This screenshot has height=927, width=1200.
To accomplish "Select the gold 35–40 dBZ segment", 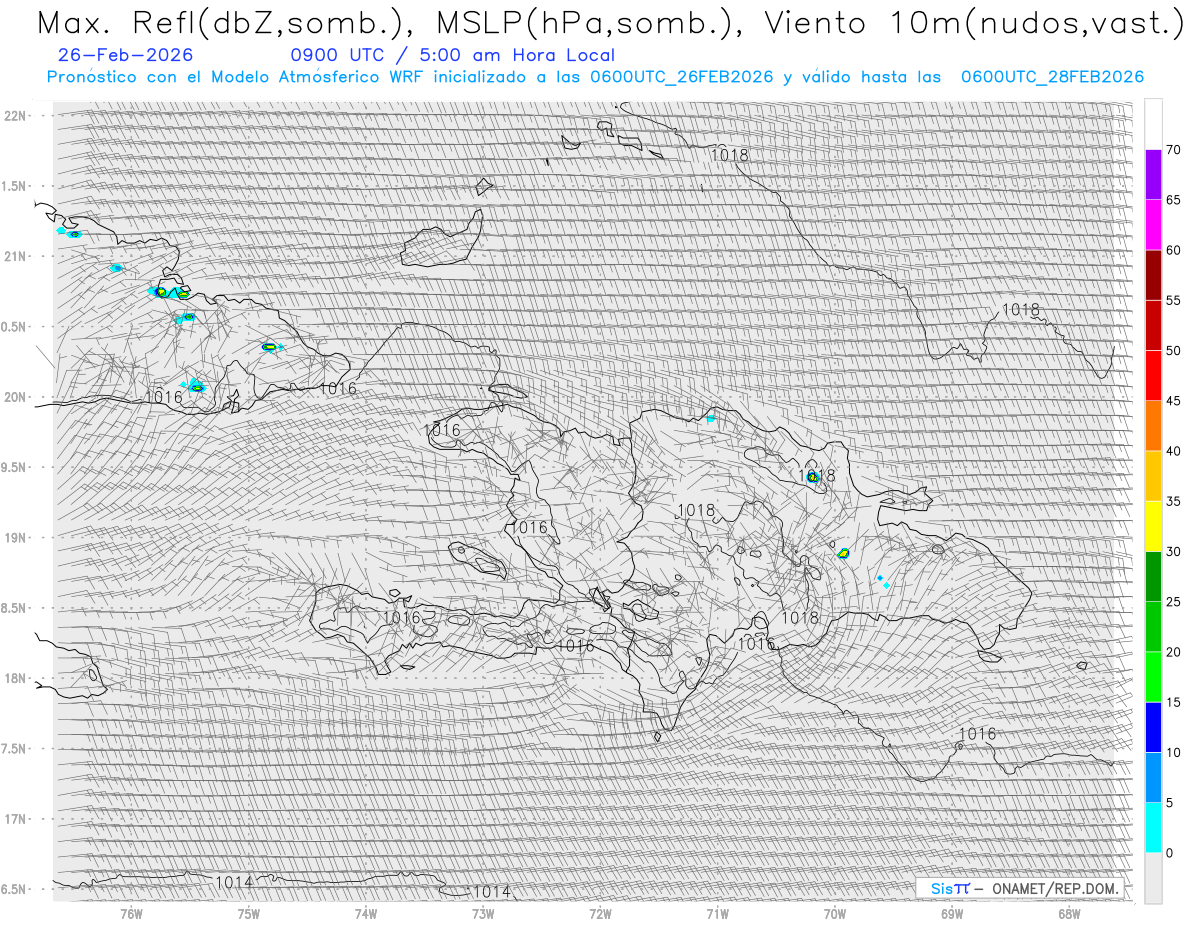I will point(1153,476).
